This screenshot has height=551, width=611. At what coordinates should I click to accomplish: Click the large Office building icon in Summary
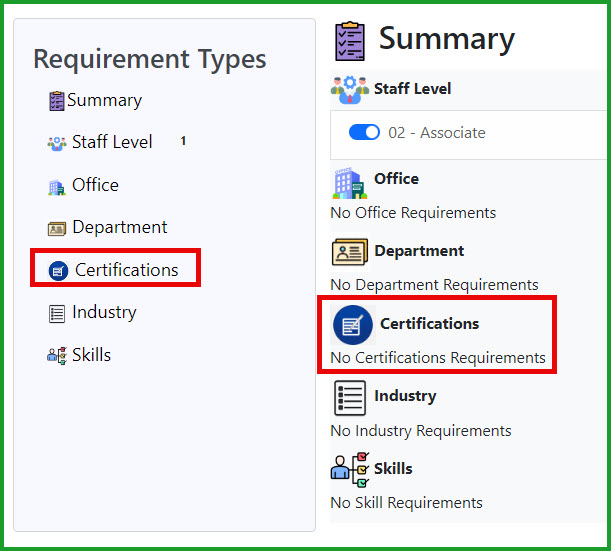click(x=350, y=183)
